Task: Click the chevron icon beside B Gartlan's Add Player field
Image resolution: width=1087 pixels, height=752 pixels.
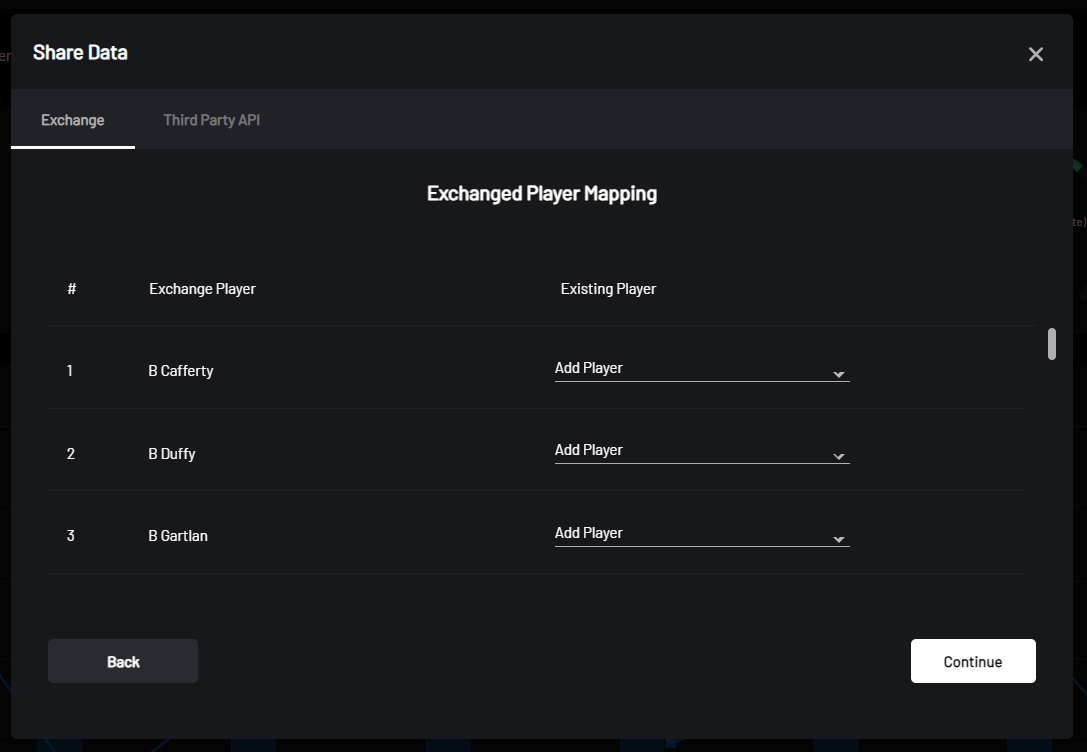Action: pyautogui.click(x=838, y=537)
